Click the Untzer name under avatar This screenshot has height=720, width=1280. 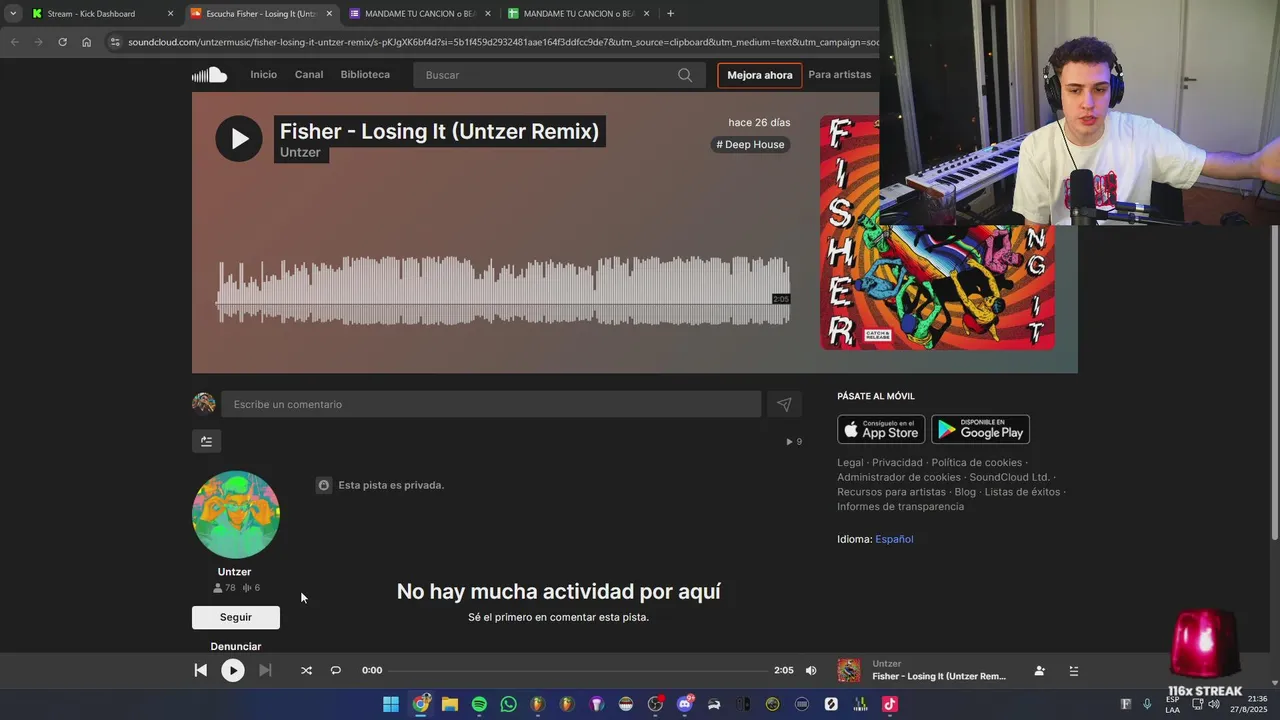pos(235,572)
